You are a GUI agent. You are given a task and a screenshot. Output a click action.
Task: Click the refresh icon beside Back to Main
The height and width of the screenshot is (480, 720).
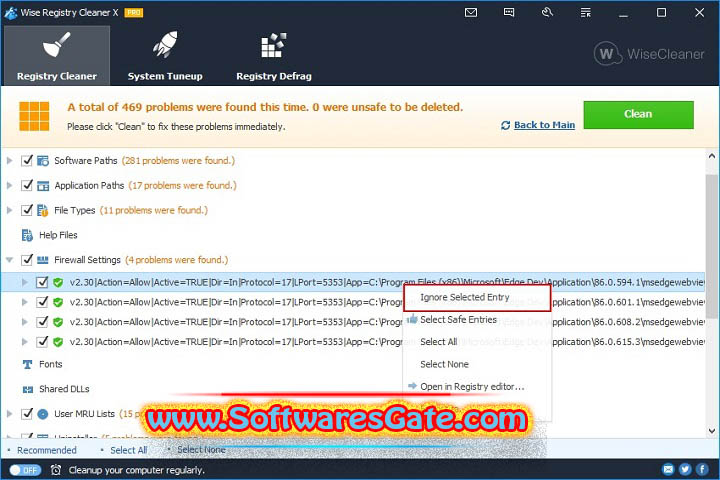coord(506,125)
